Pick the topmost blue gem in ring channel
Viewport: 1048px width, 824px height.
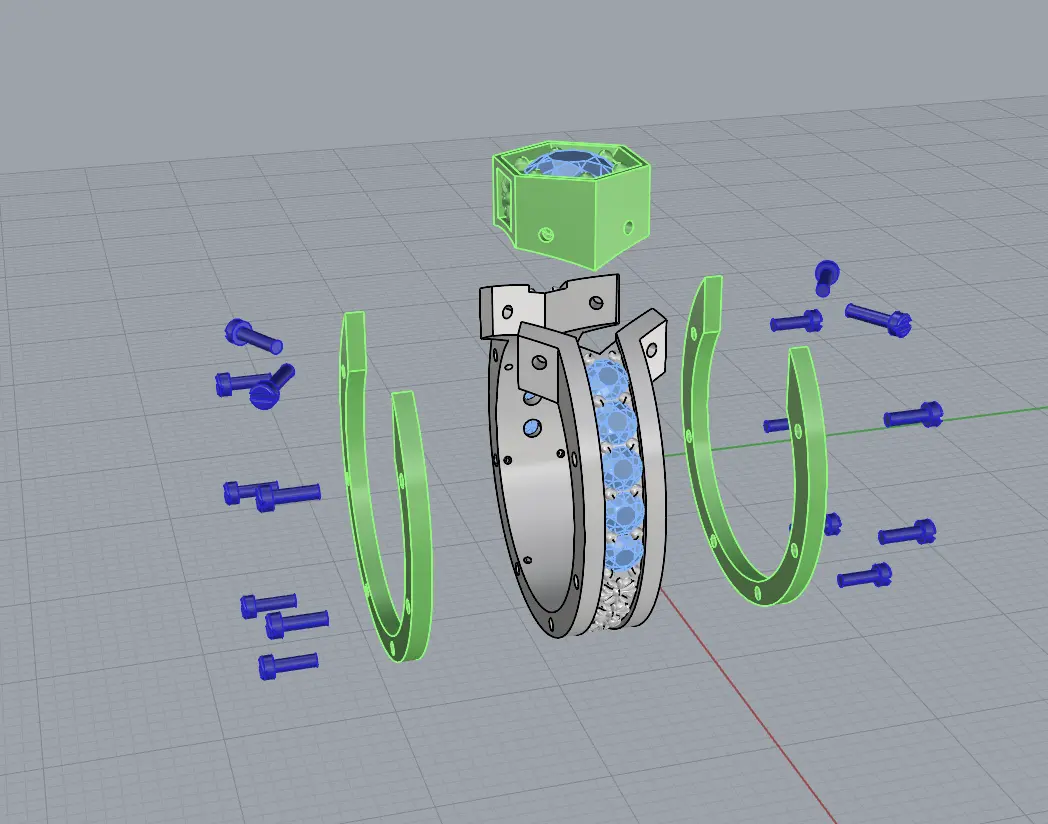pos(606,380)
